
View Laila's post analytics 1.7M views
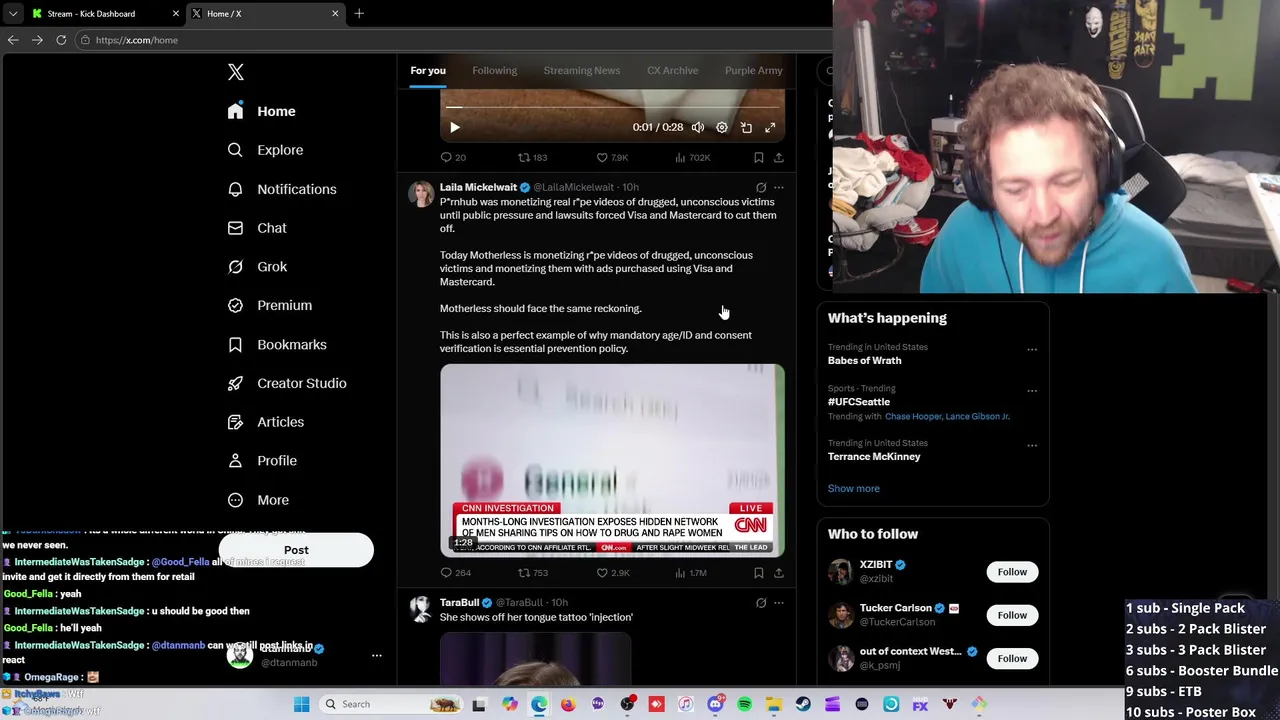point(692,573)
